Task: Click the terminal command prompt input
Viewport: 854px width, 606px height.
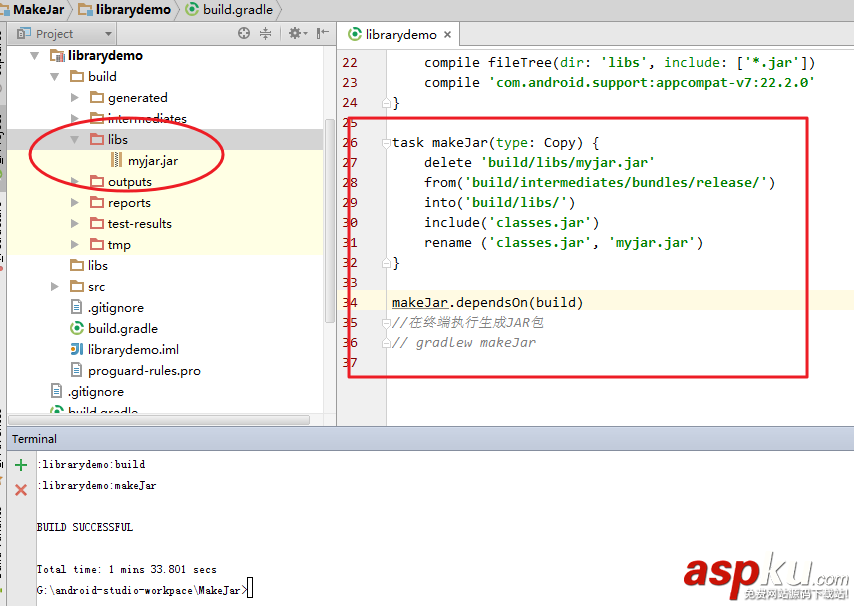Action: coord(250,588)
